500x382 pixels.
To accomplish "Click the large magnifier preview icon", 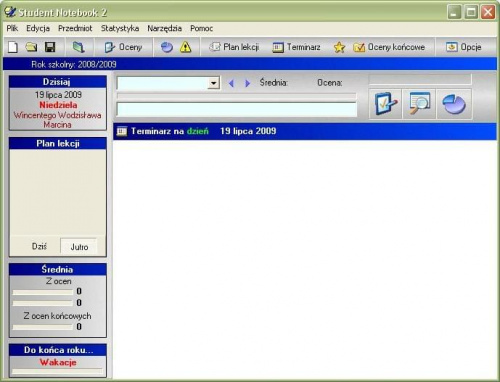I will click(x=419, y=104).
